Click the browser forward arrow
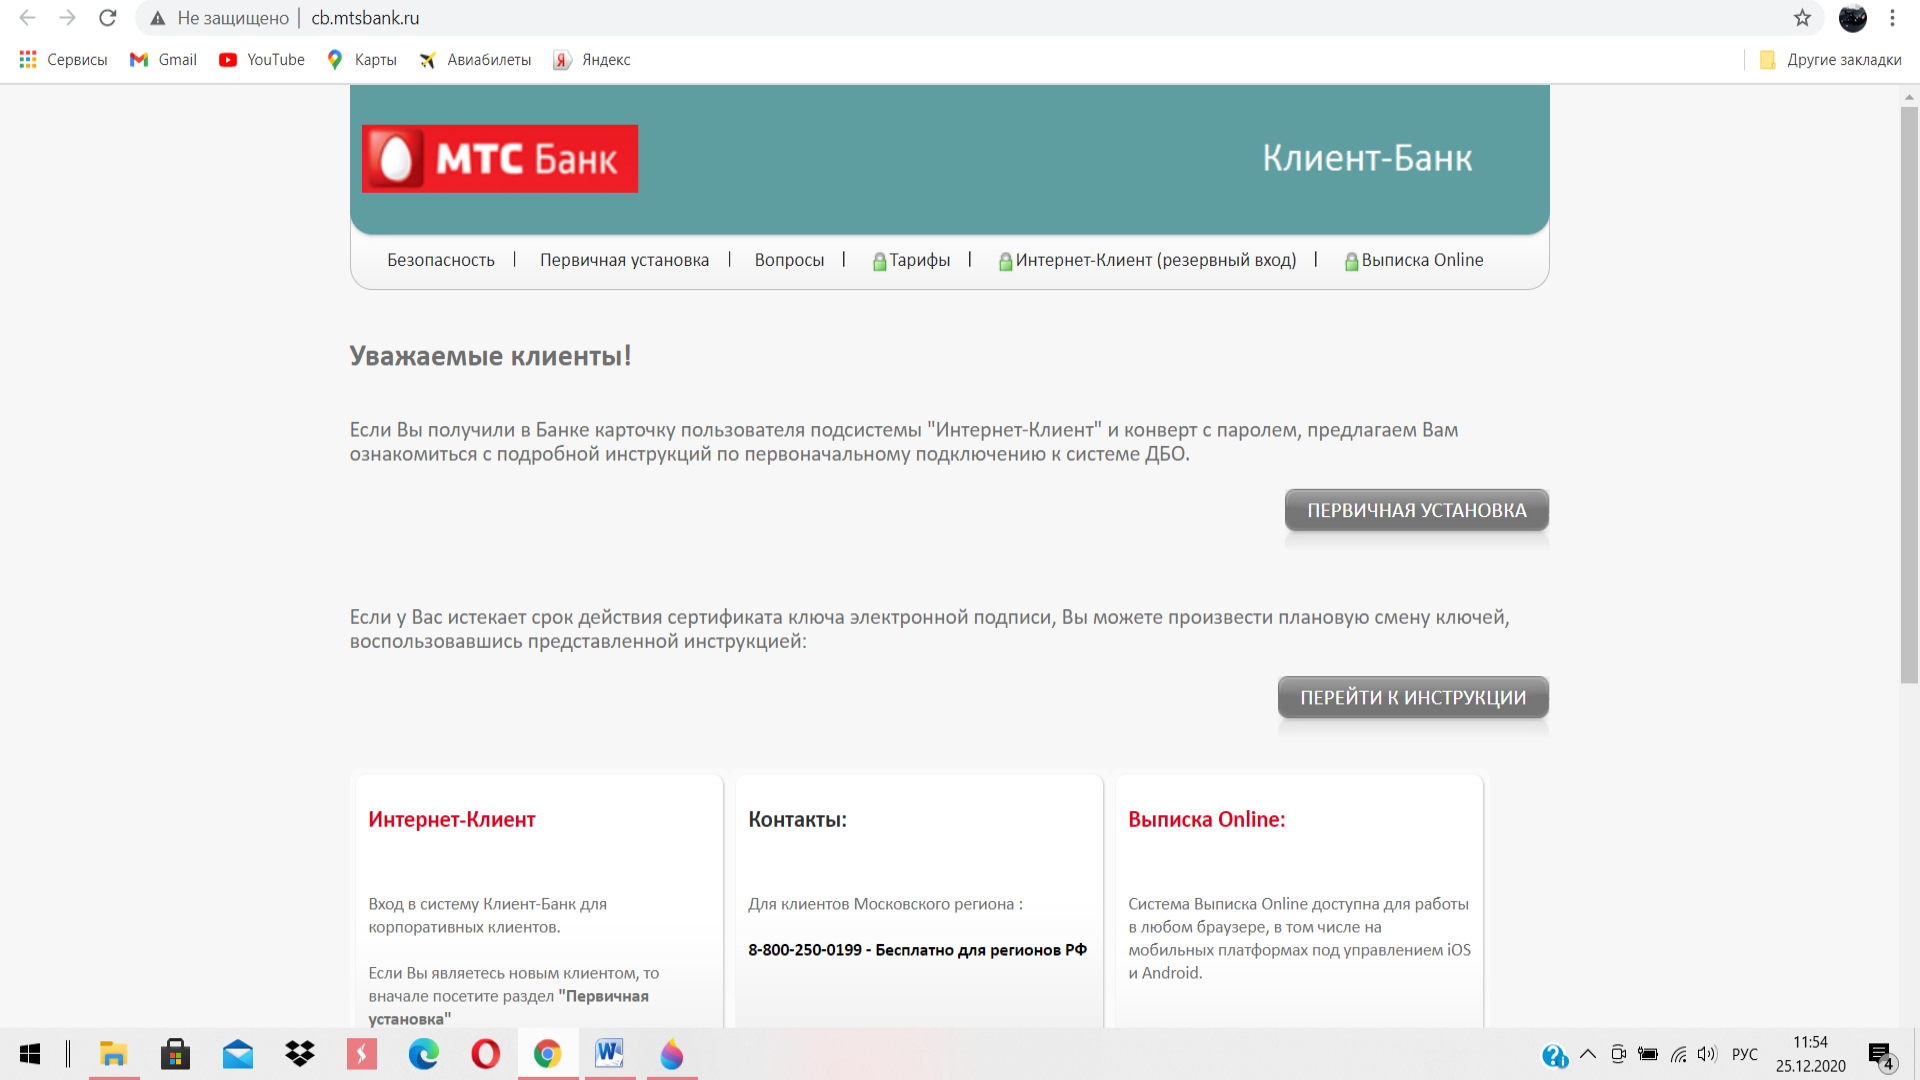Screen dimensions: 1920x1080 [67, 18]
